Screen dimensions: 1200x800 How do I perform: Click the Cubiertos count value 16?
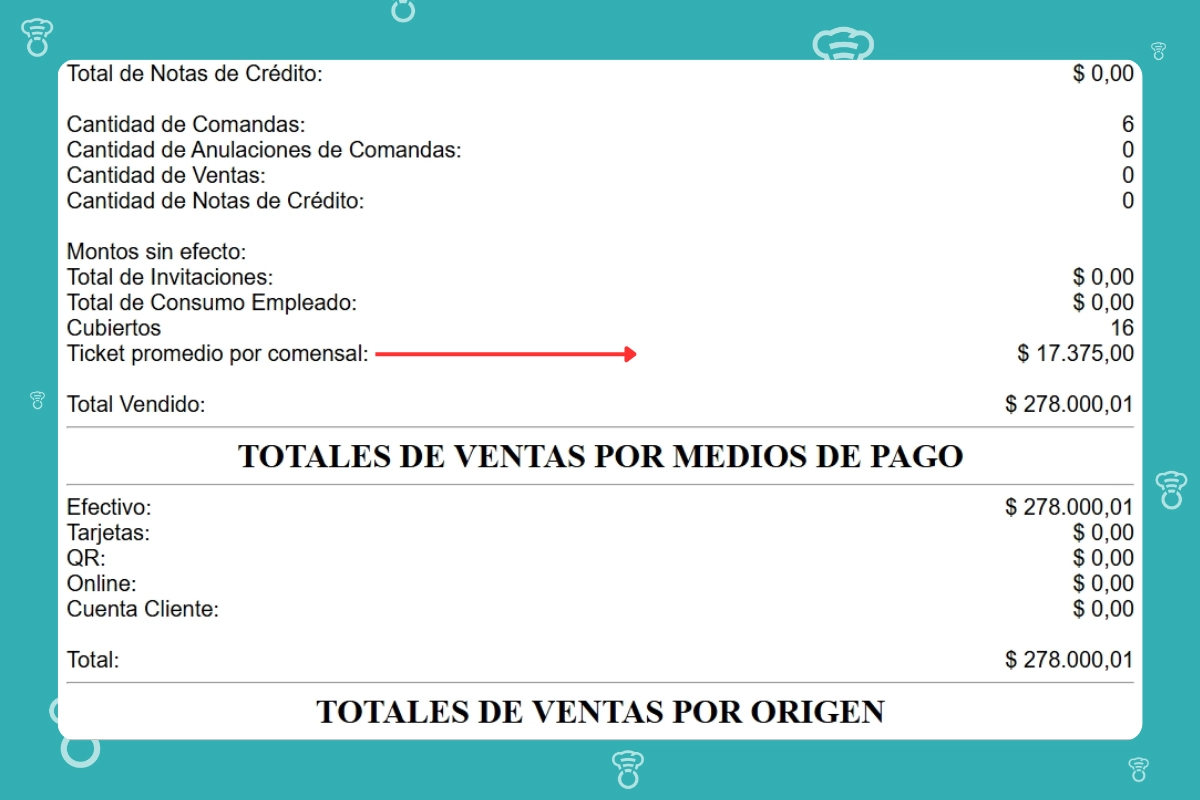click(1122, 328)
